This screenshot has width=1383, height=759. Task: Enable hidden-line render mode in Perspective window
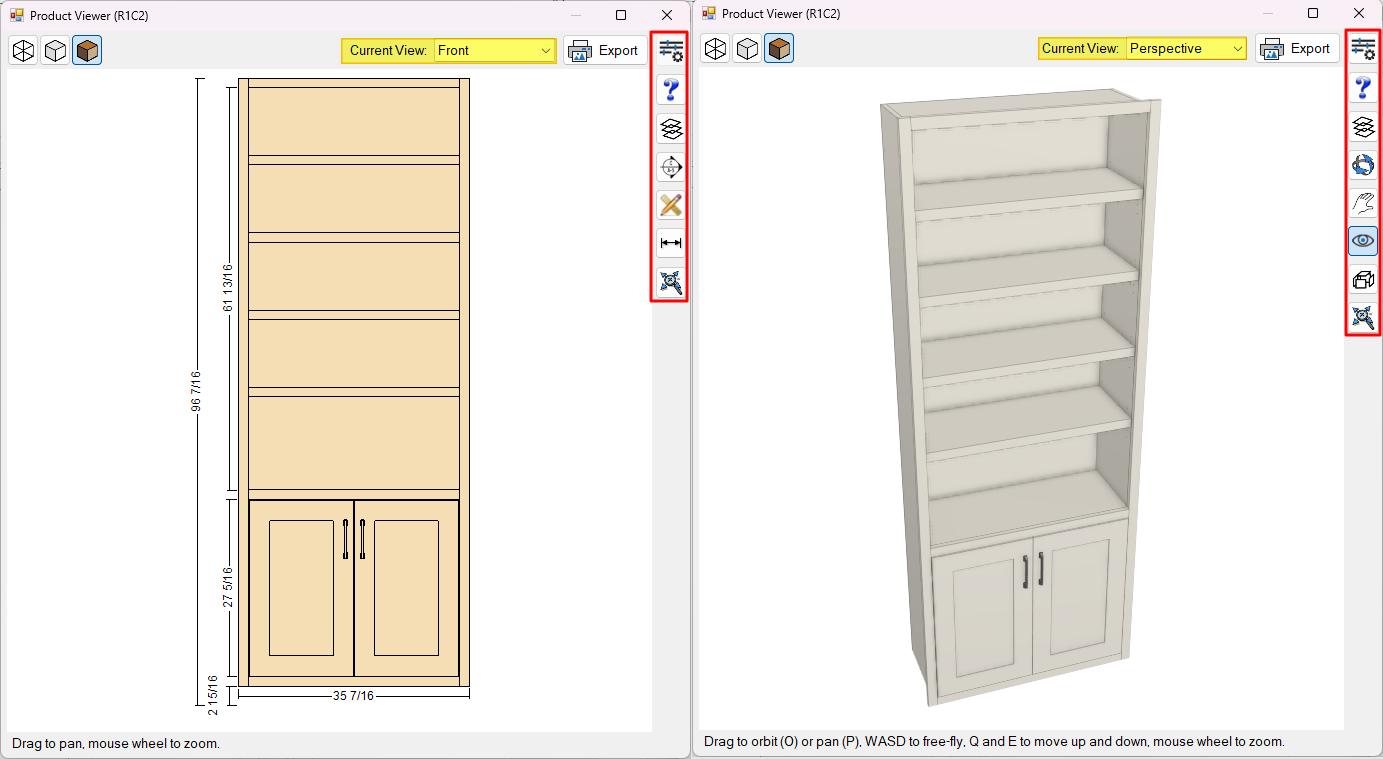747,48
